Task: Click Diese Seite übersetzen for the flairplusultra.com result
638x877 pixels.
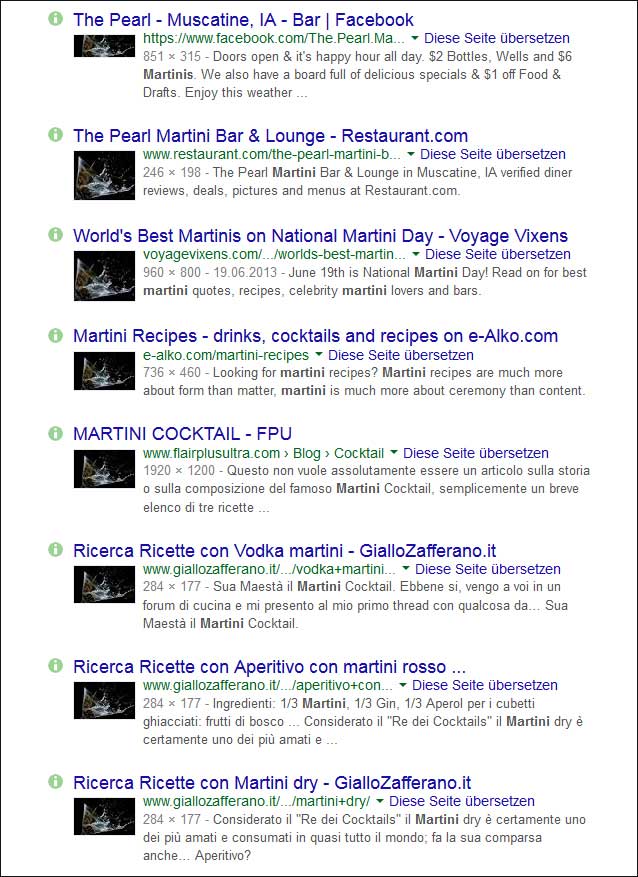Action: (x=476, y=452)
